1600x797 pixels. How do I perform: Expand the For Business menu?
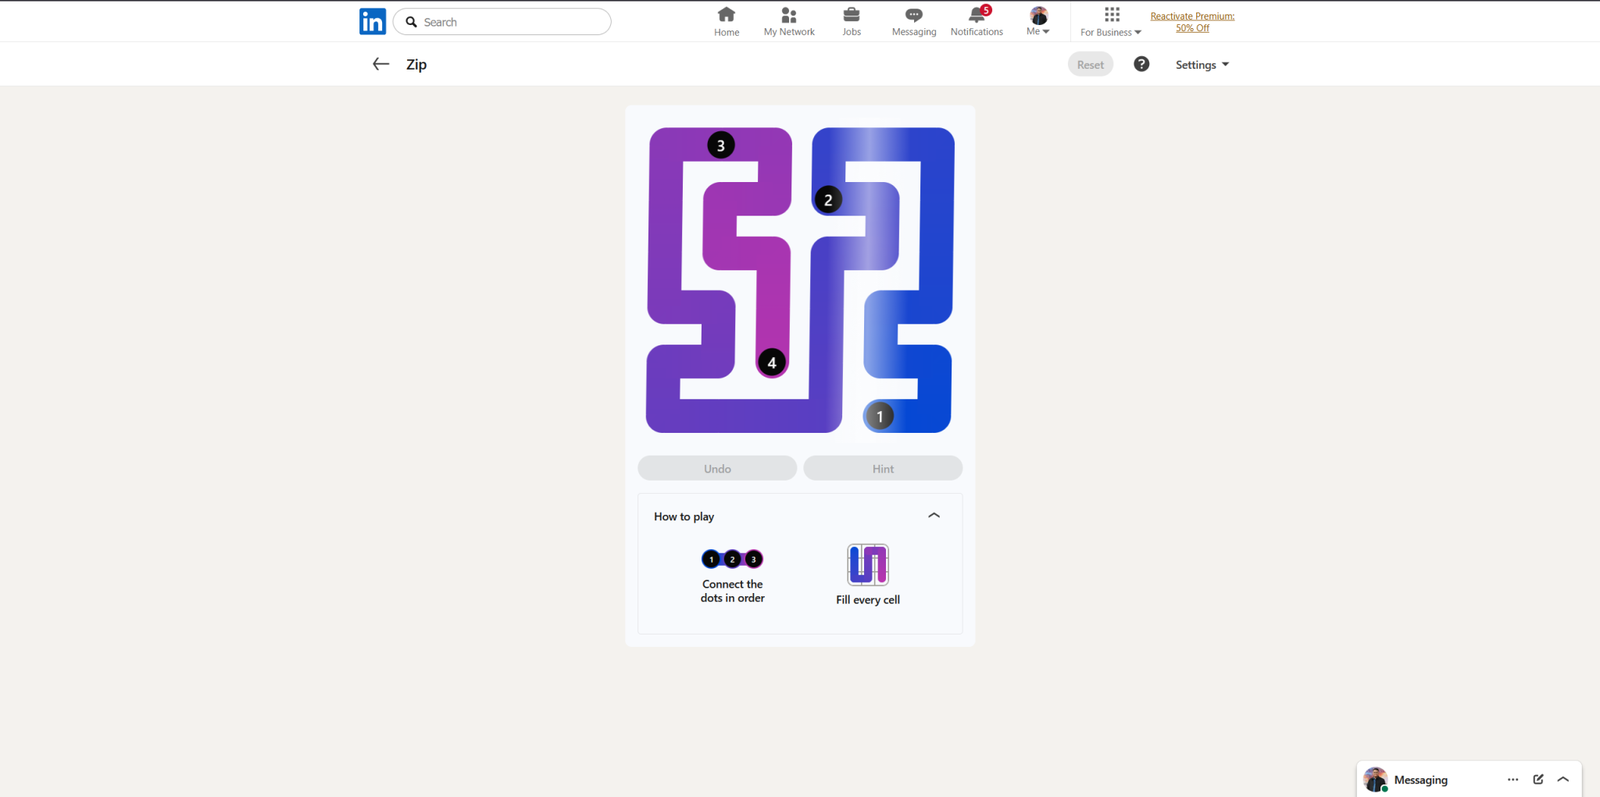pos(1111,21)
